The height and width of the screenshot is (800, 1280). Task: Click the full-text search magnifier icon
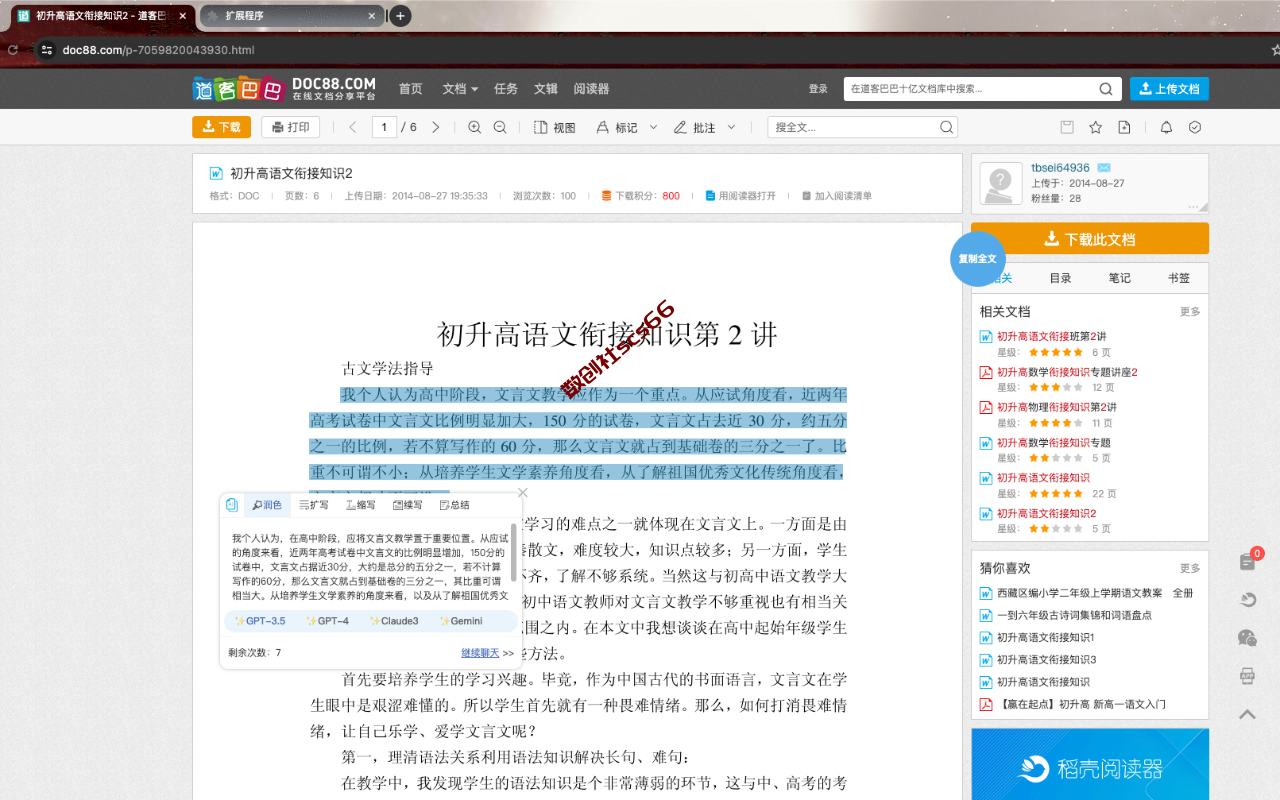click(946, 127)
